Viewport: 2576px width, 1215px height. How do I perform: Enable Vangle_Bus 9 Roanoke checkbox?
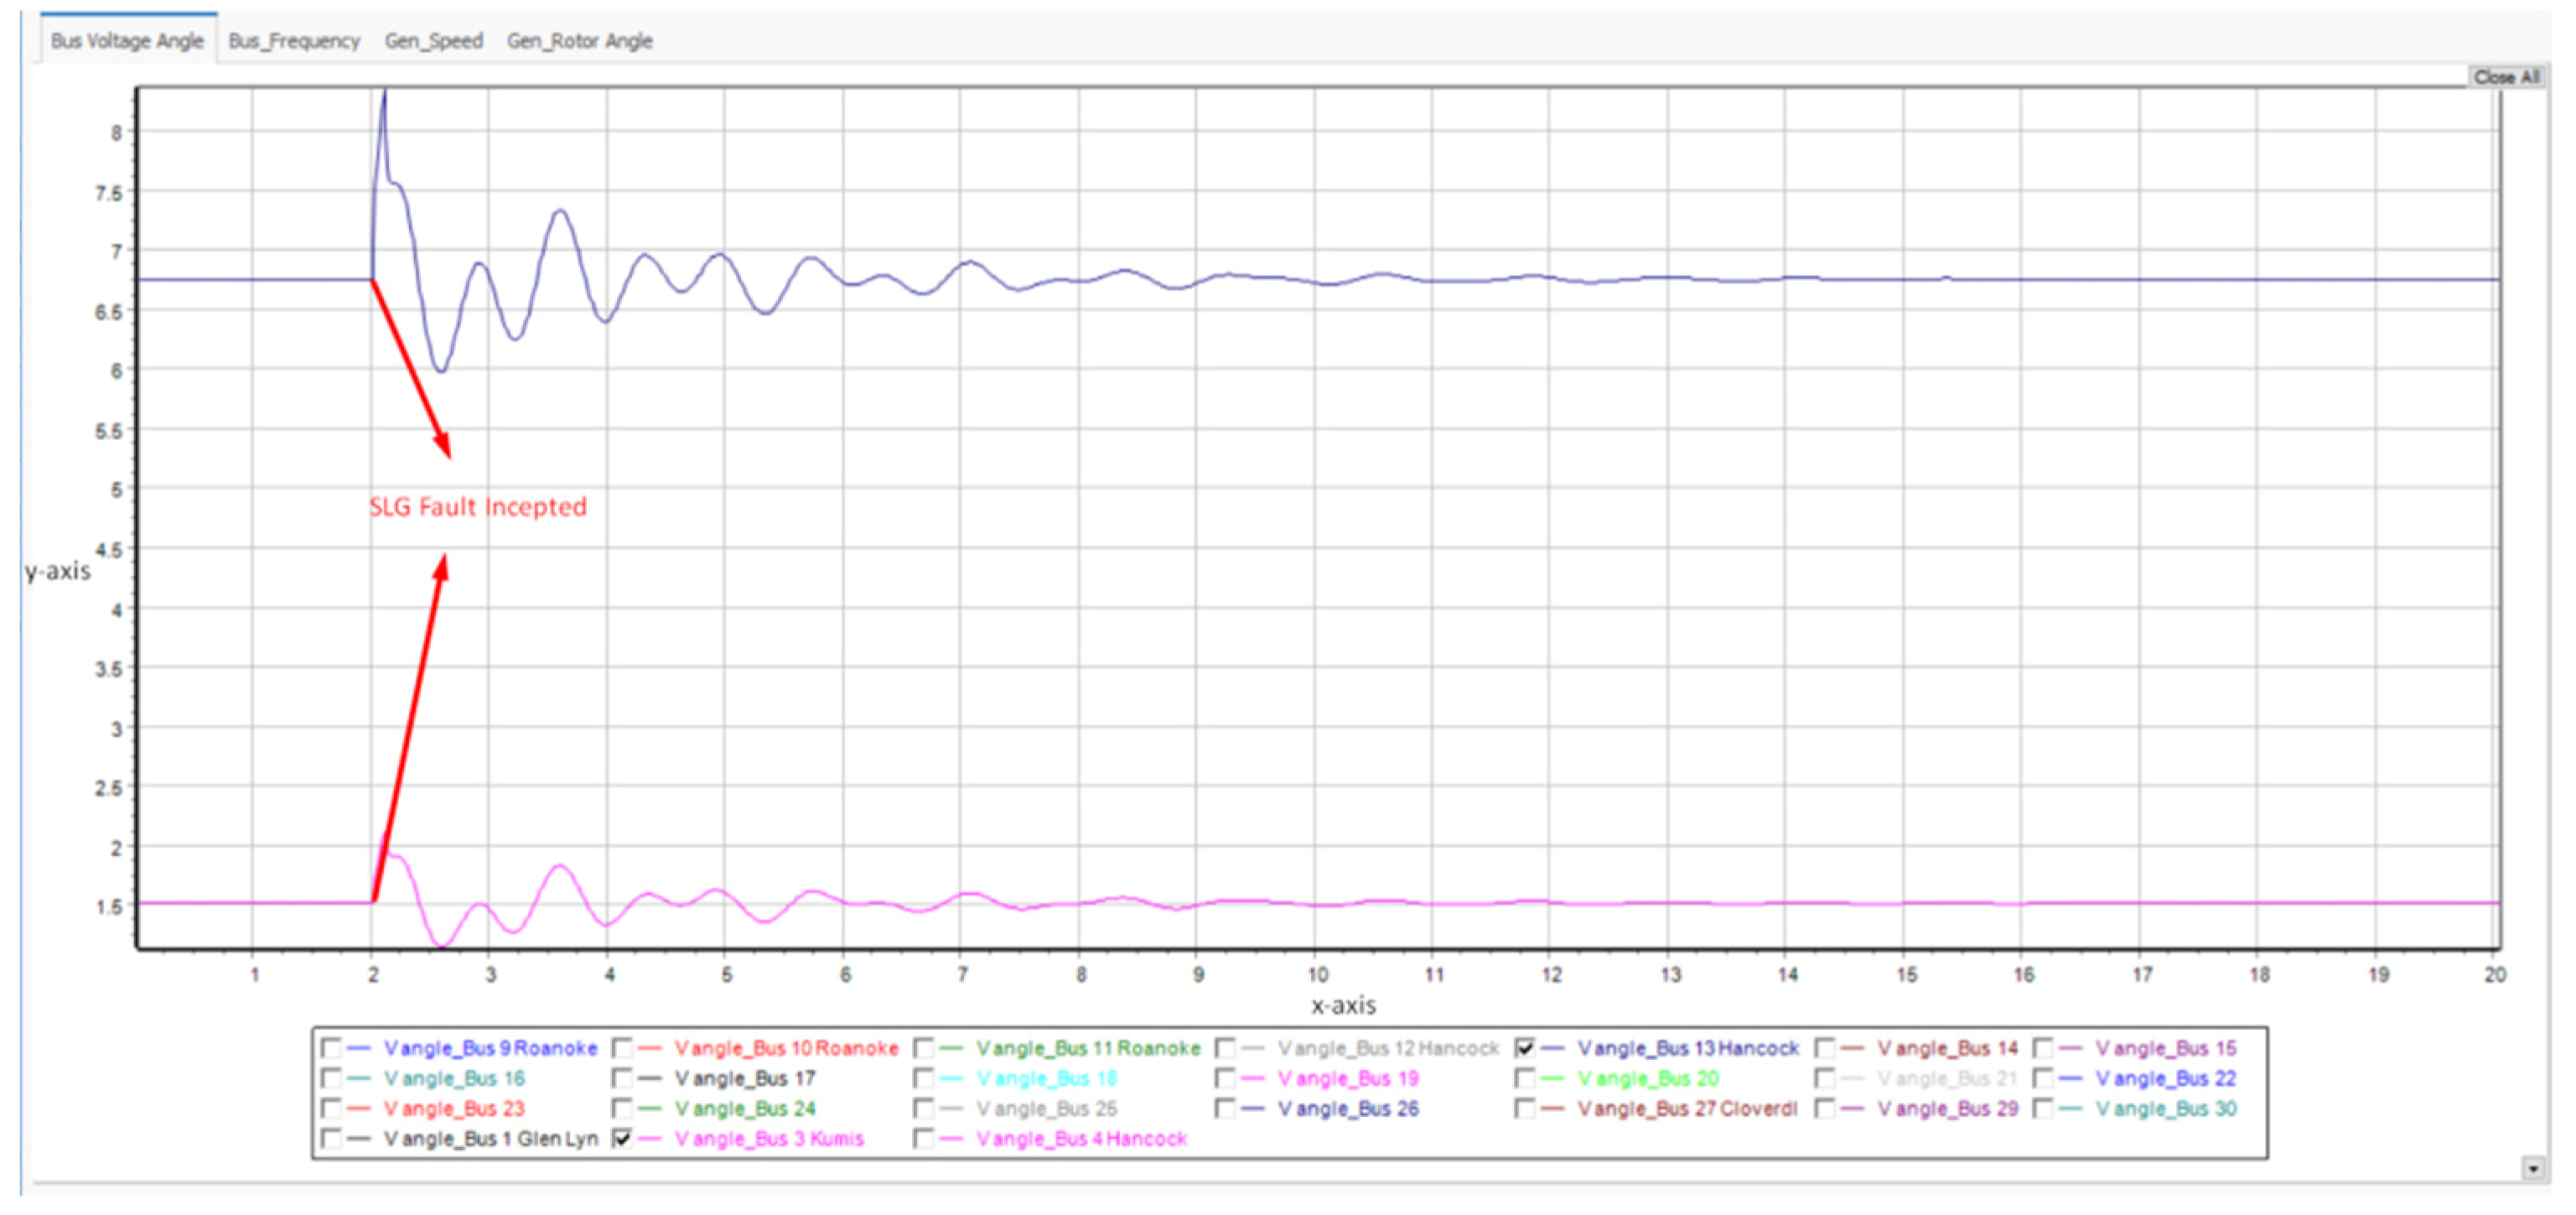331,1048
